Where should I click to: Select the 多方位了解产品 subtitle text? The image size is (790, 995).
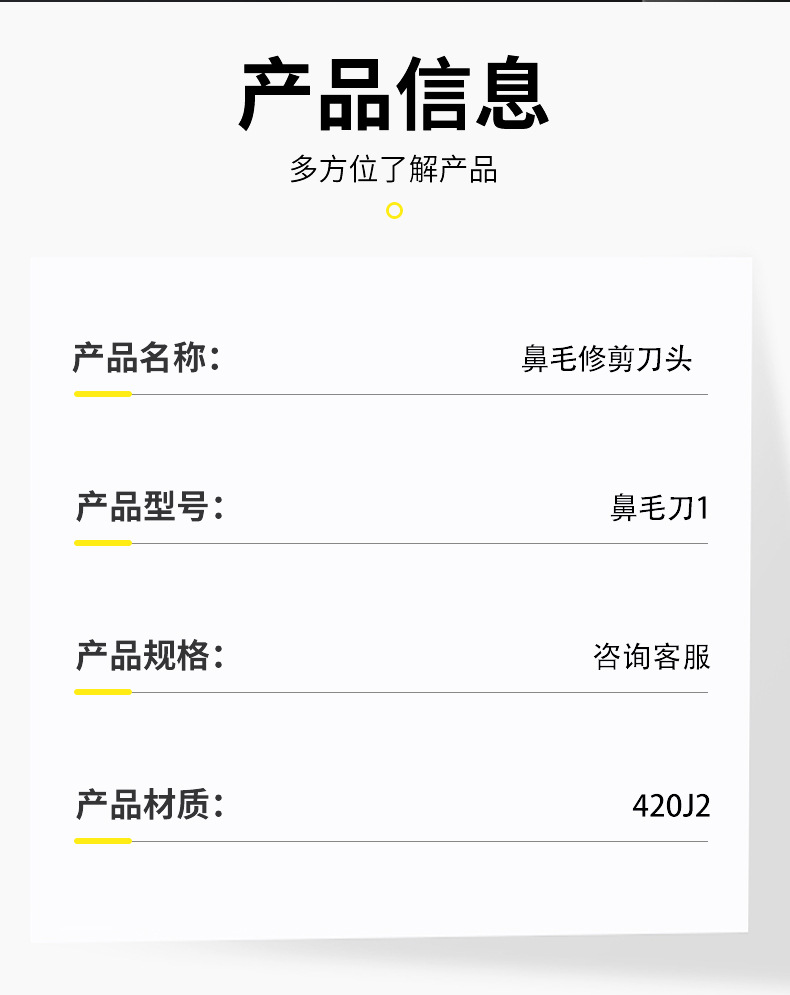click(394, 168)
